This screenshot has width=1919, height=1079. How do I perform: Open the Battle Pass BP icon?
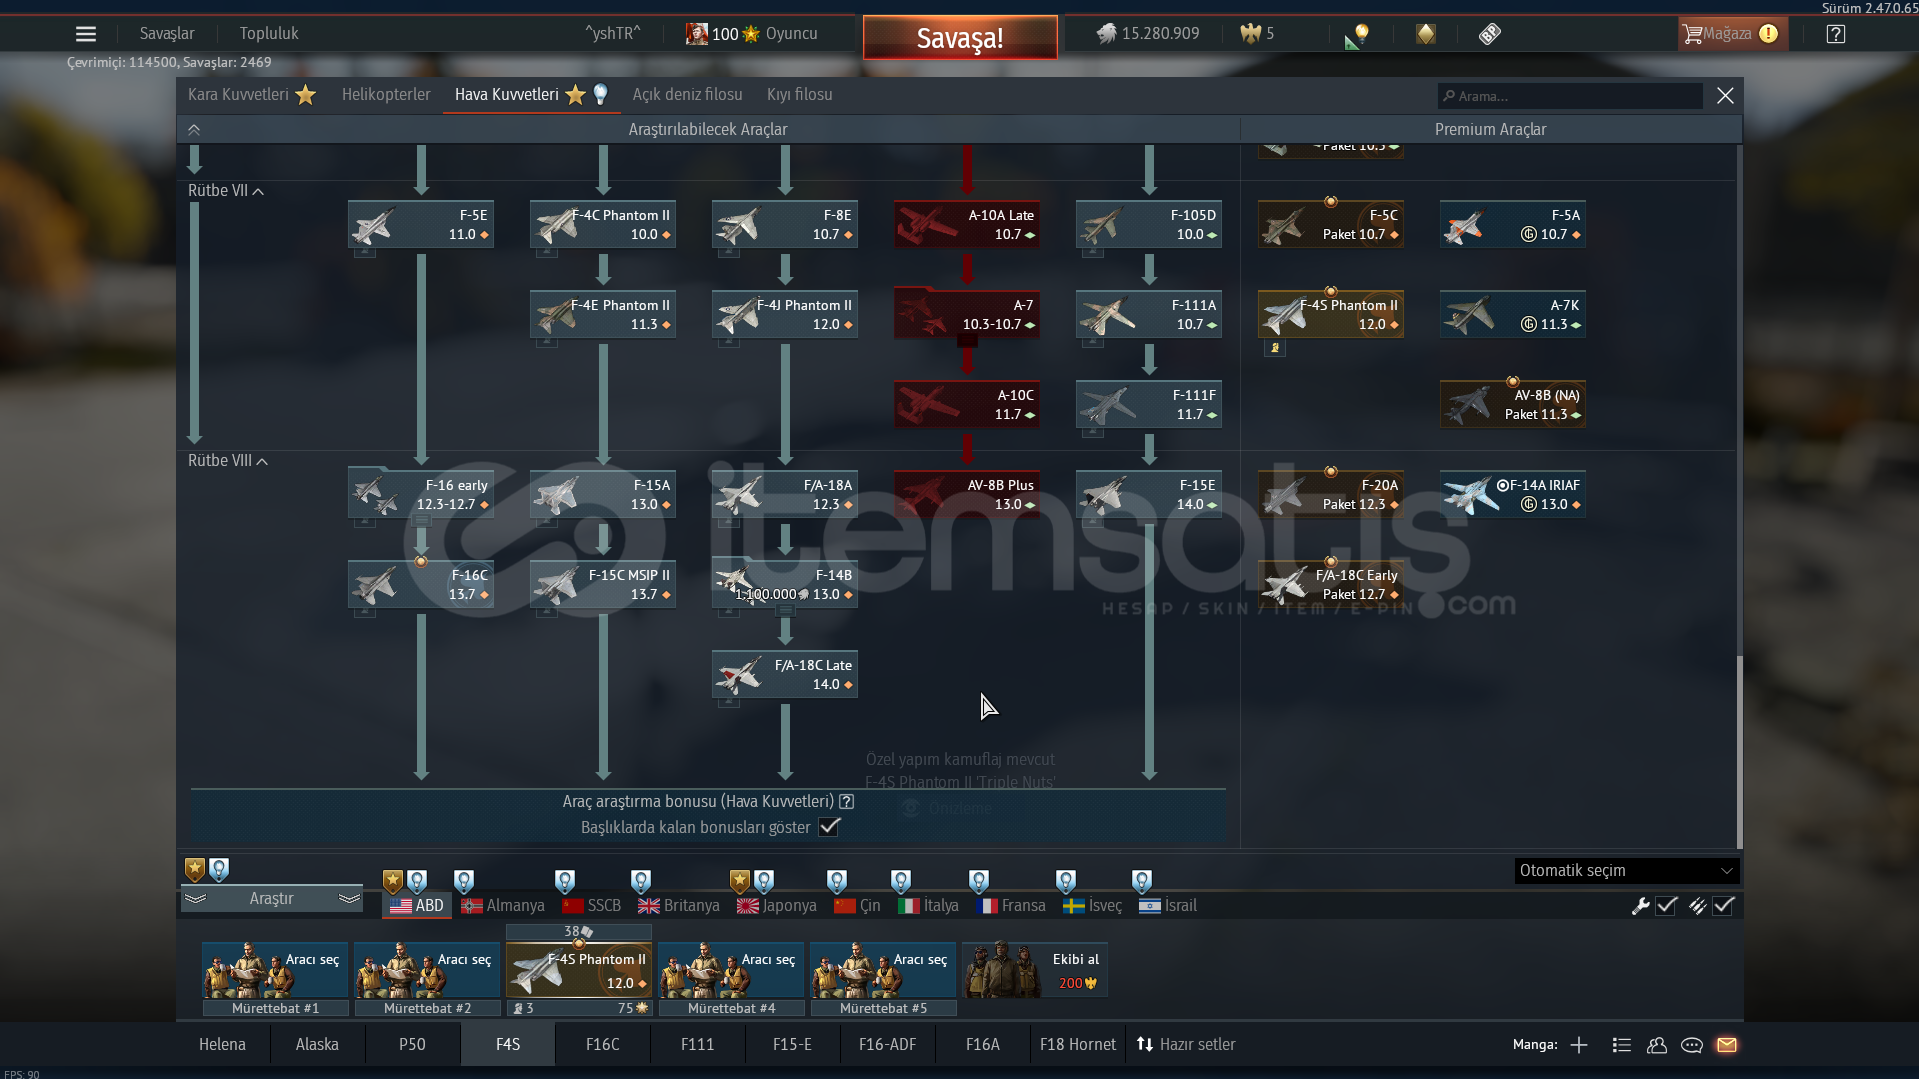click(1489, 34)
